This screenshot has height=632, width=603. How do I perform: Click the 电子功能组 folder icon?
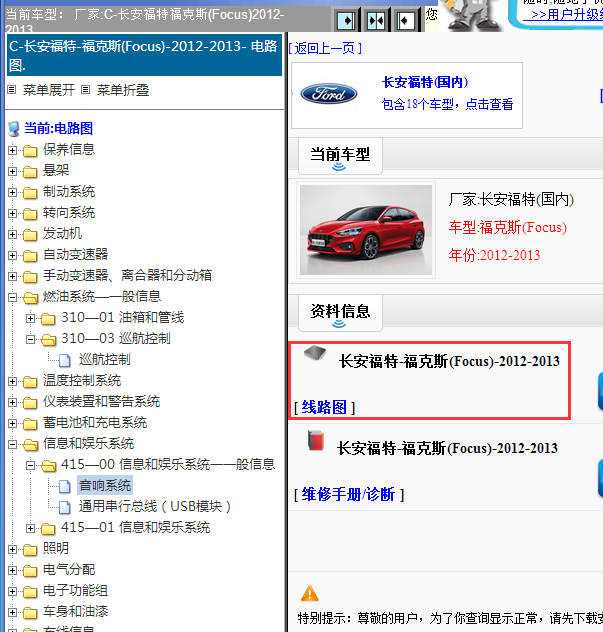tap(30, 591)
